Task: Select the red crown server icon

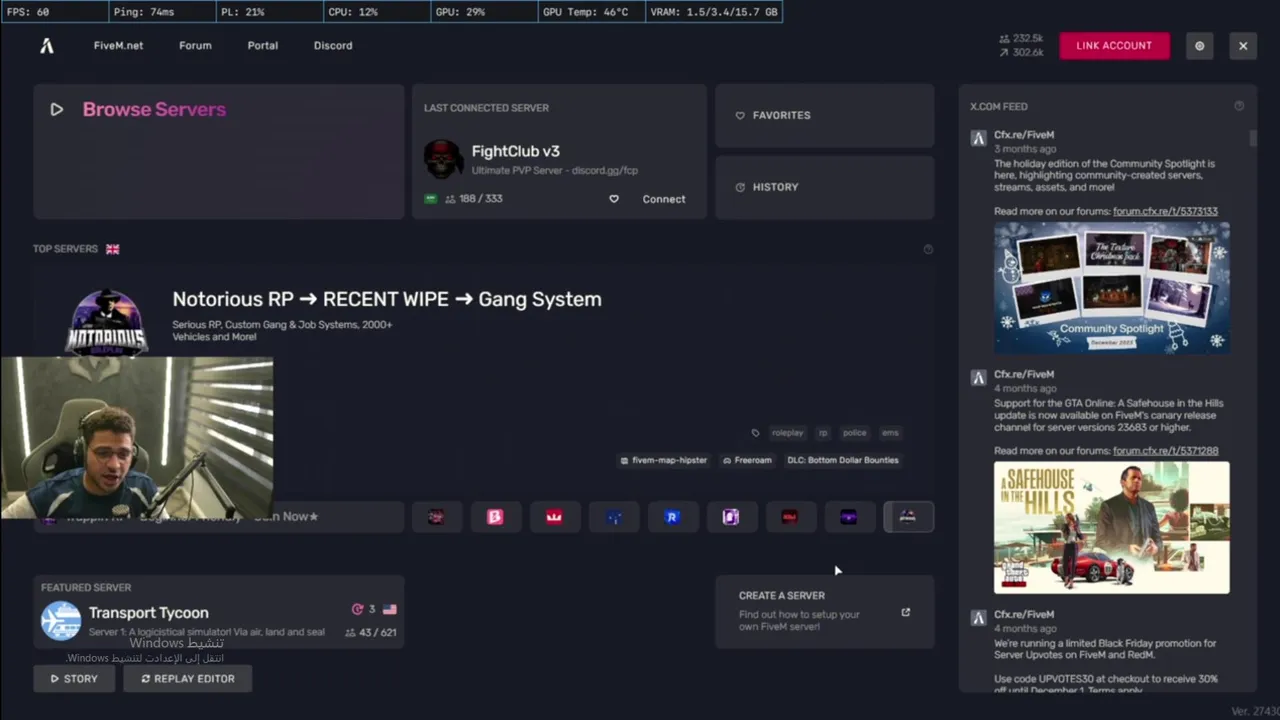Action: pos(554,517)
